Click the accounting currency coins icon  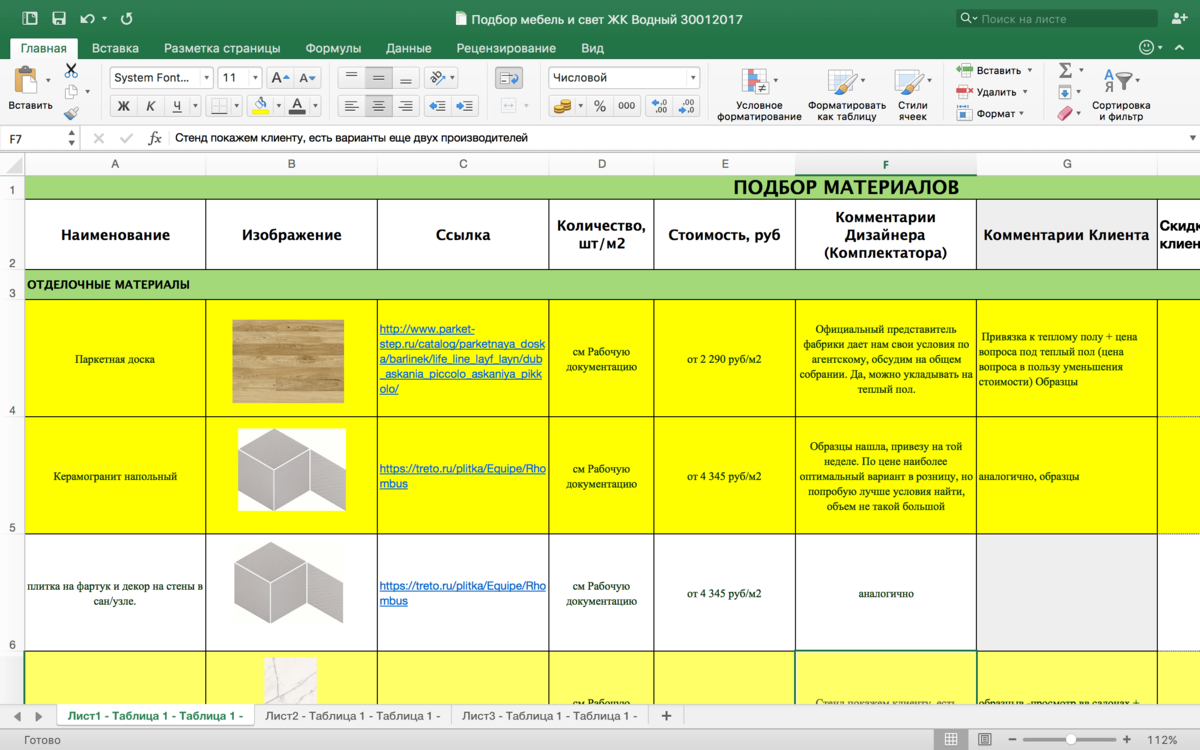(x=562, y=106)
